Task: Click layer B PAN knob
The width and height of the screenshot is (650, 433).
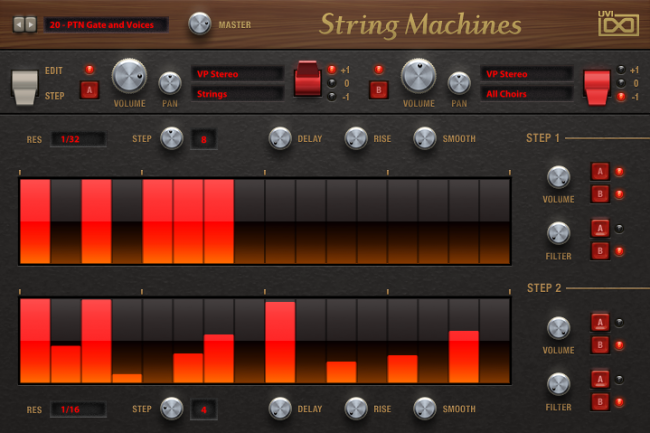Action: point(459,83)
